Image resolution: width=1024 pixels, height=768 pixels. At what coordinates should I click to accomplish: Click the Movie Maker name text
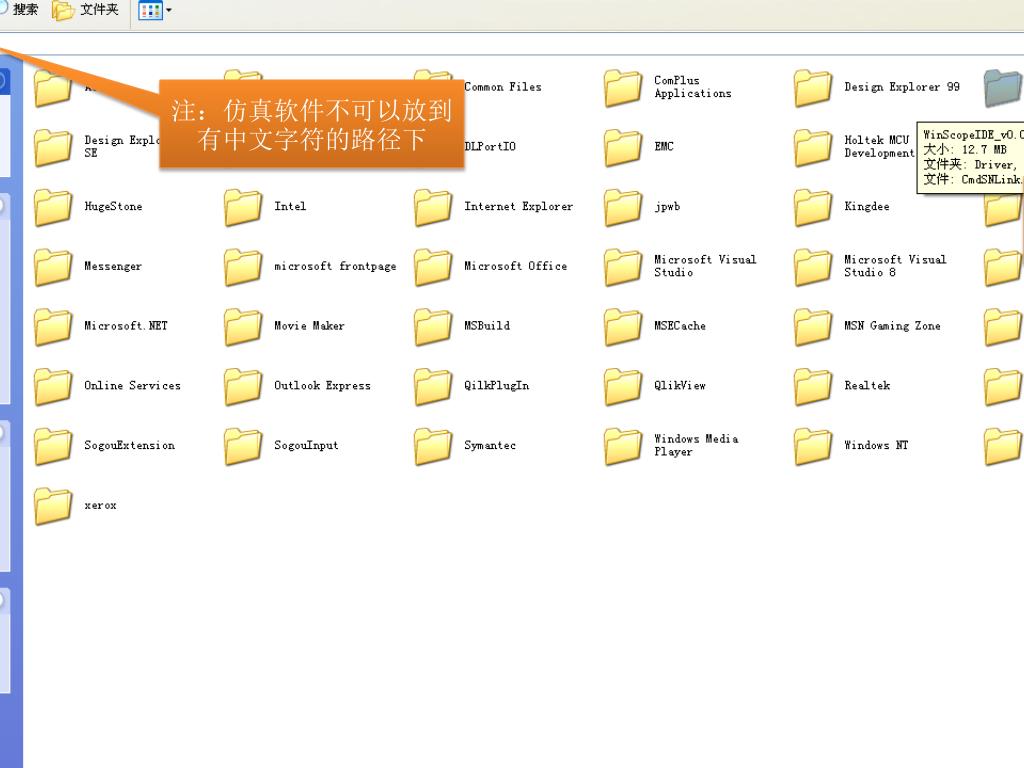pyautogui.click(x=309, y=326)
